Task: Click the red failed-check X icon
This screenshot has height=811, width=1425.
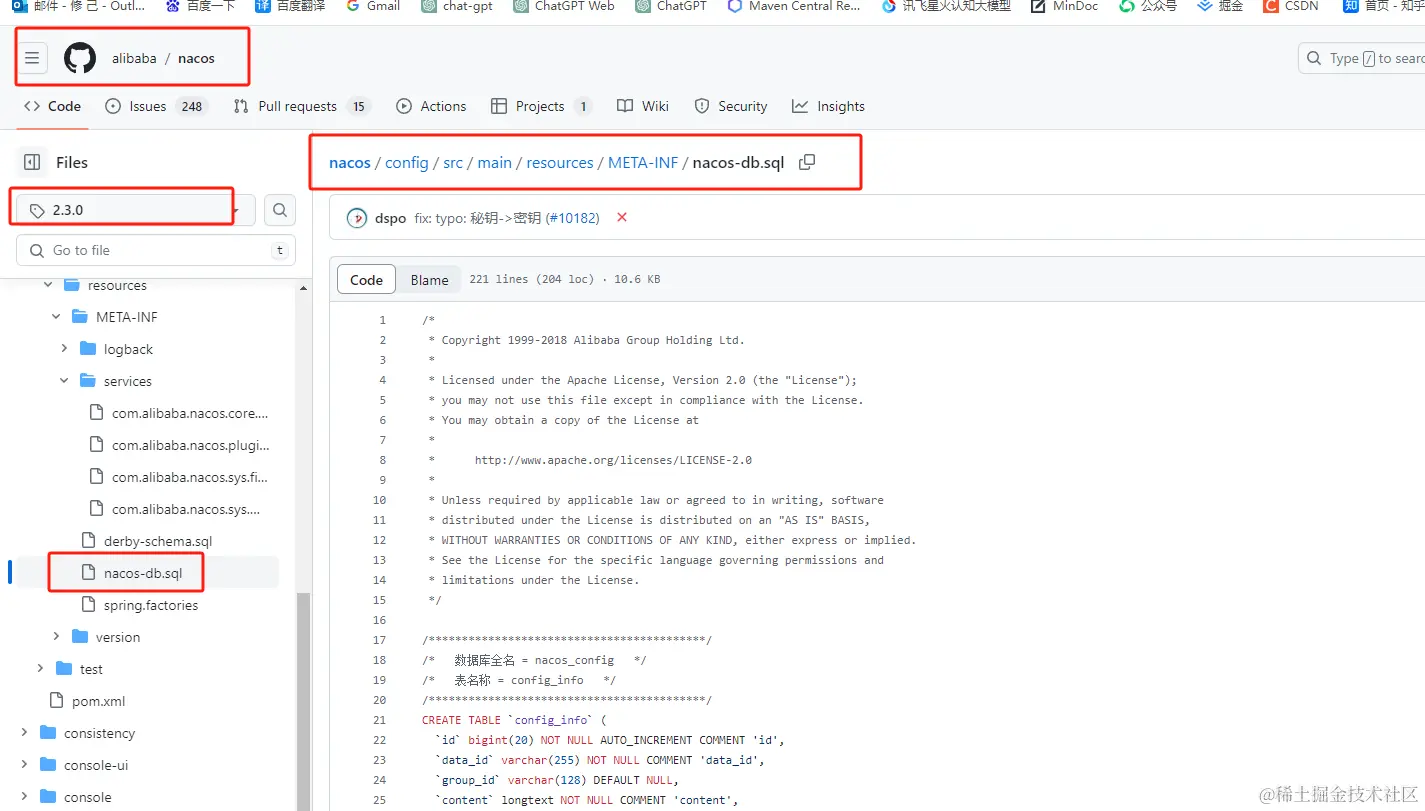Action: (x=622, y=217)
